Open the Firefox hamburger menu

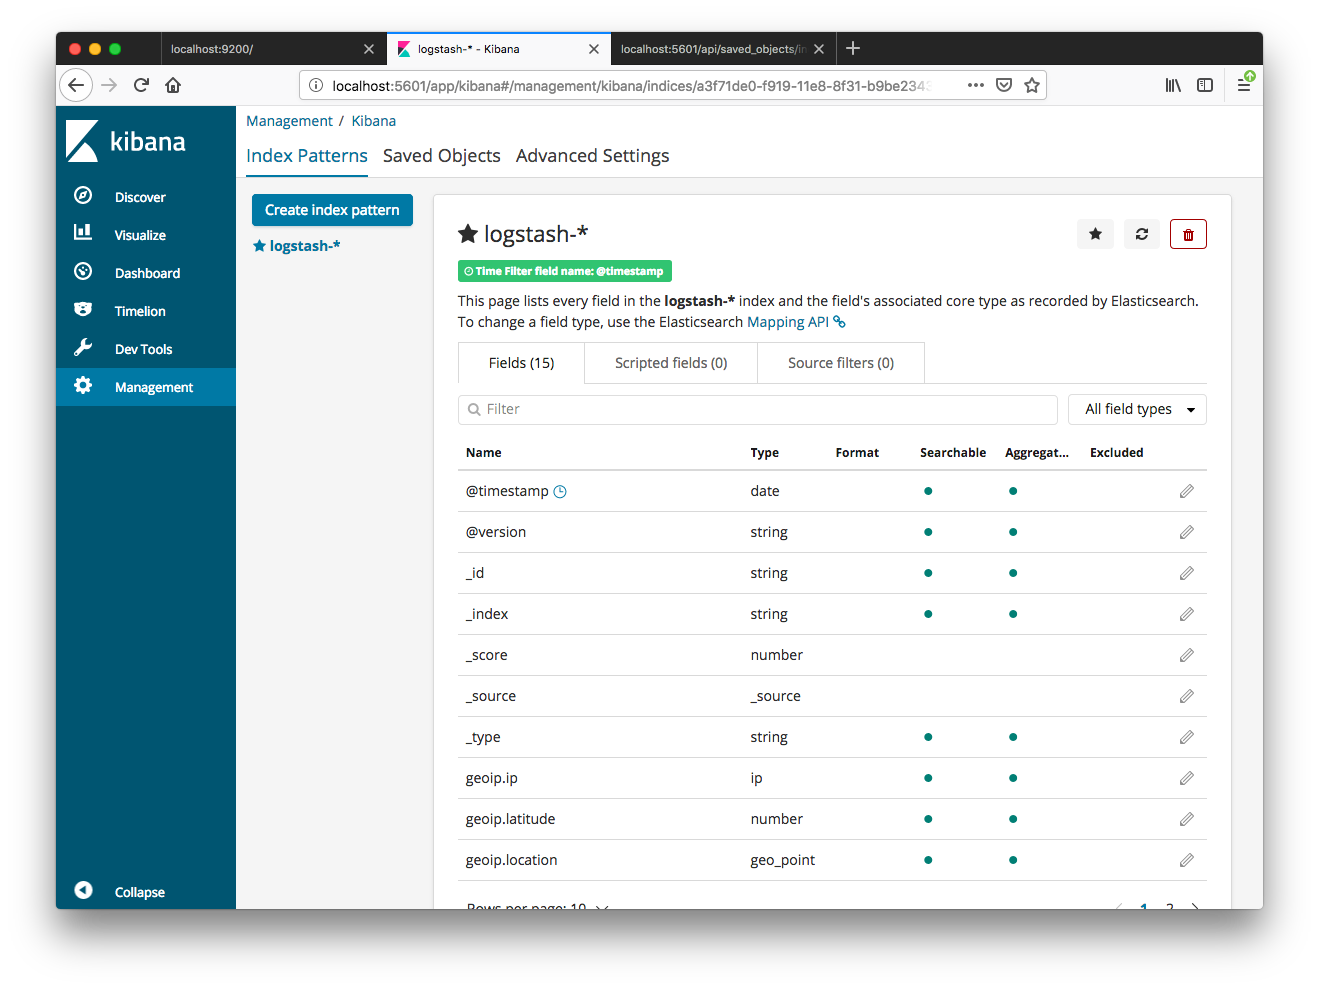[x=1244, y=85]
